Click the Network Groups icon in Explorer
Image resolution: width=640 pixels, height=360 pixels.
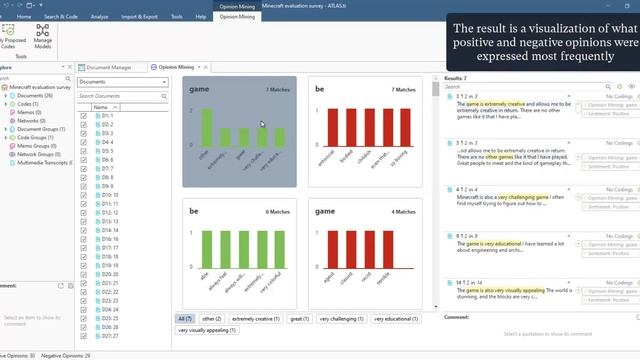click(x=12, y=154)
